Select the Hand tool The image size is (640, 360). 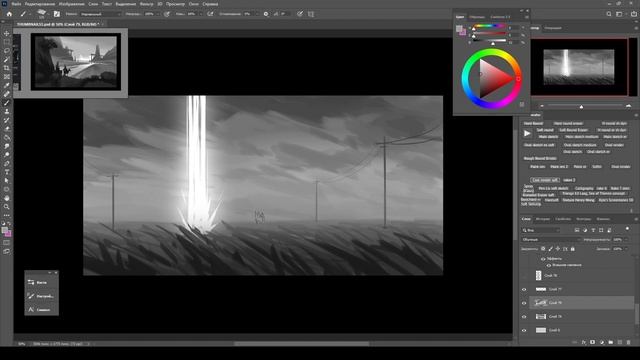pyautogui.click(x=7, y=198)
